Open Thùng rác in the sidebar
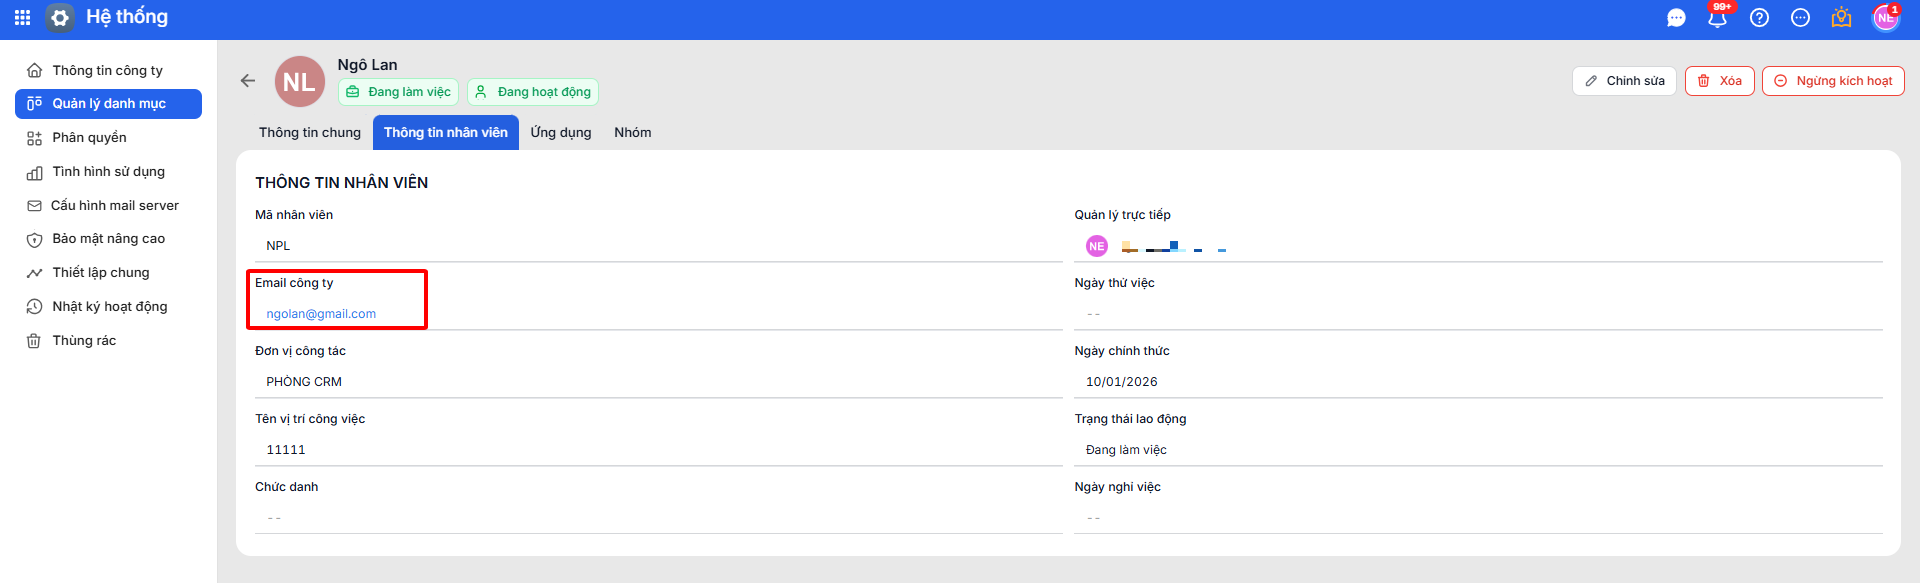The width and height of the screenshot is (1920, 583). tap(84, 341)
